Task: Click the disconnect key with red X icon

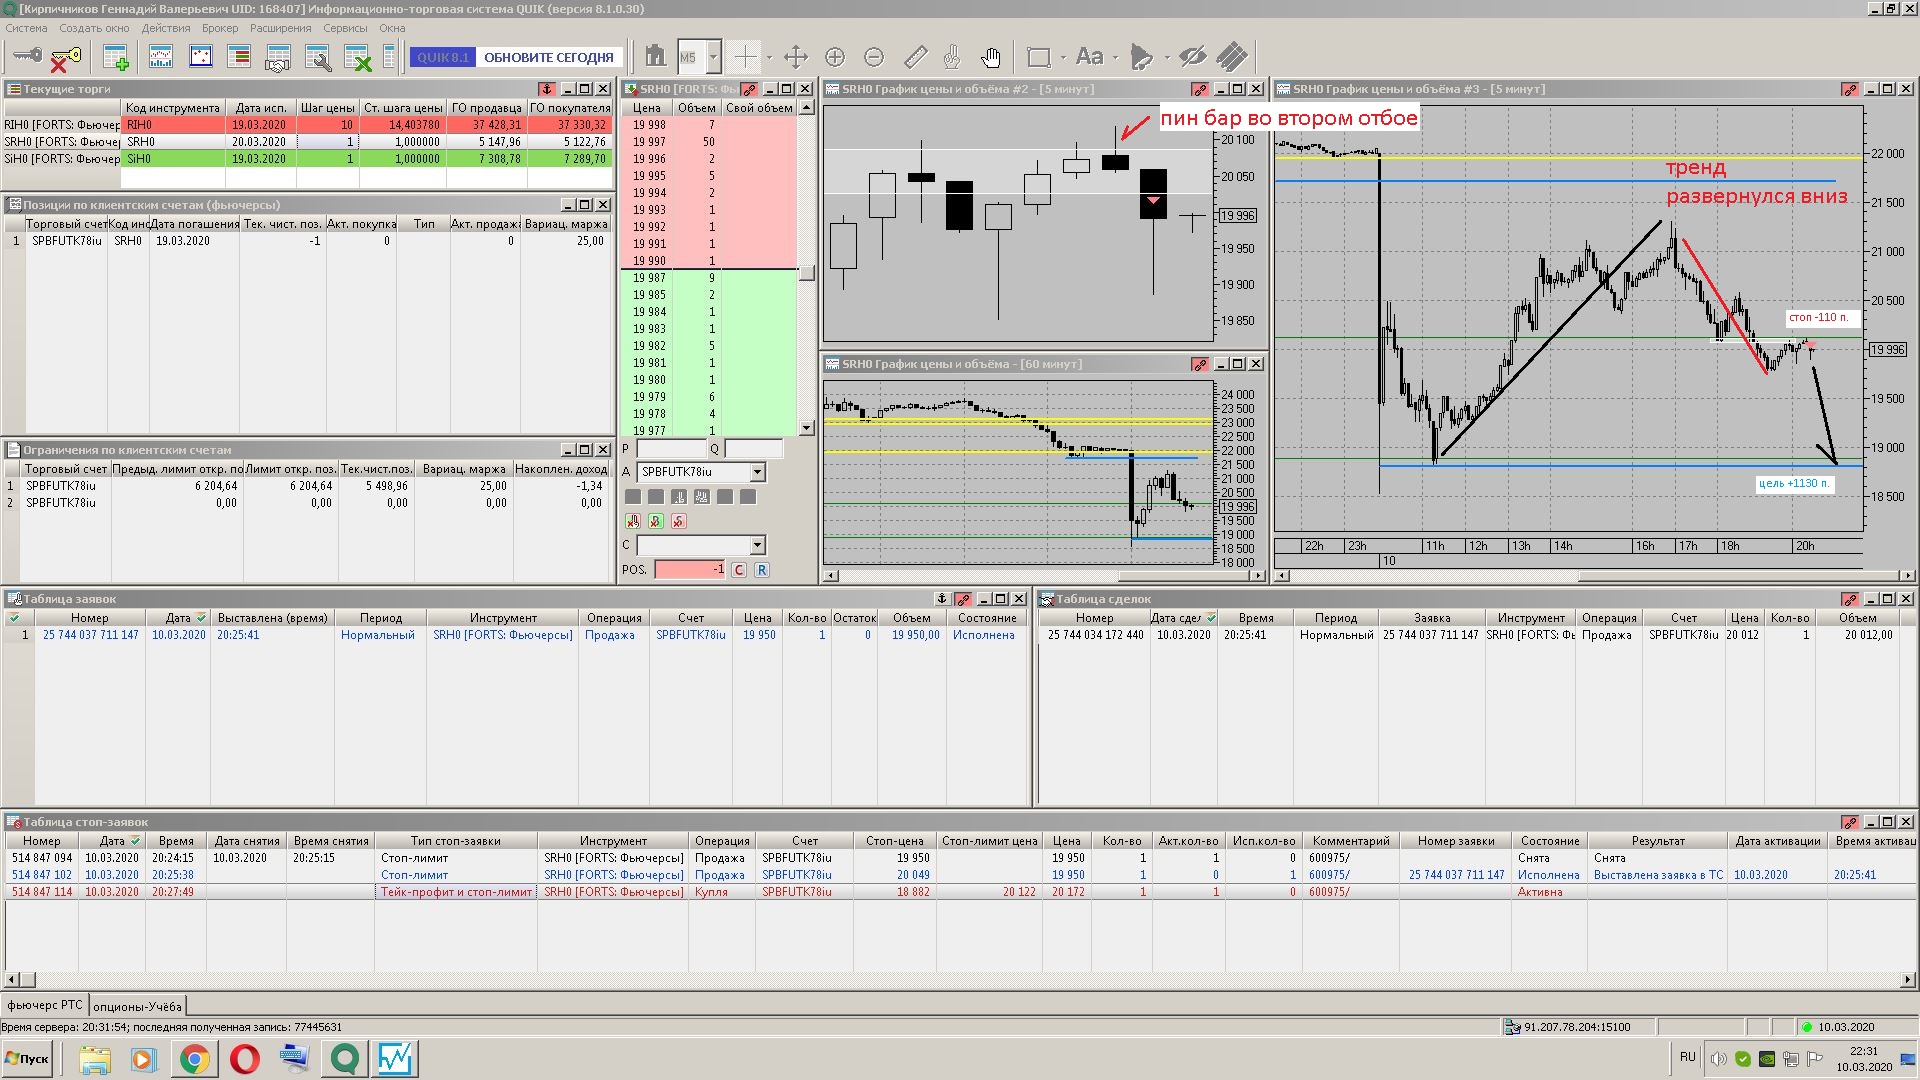Action: point(65,58)
